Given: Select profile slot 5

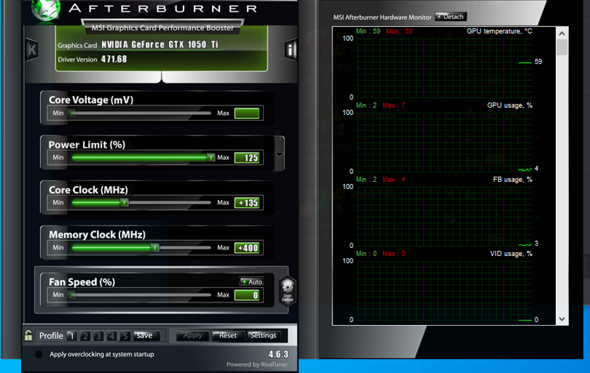Looking at the screenshot, I should (x=125, y=336).
